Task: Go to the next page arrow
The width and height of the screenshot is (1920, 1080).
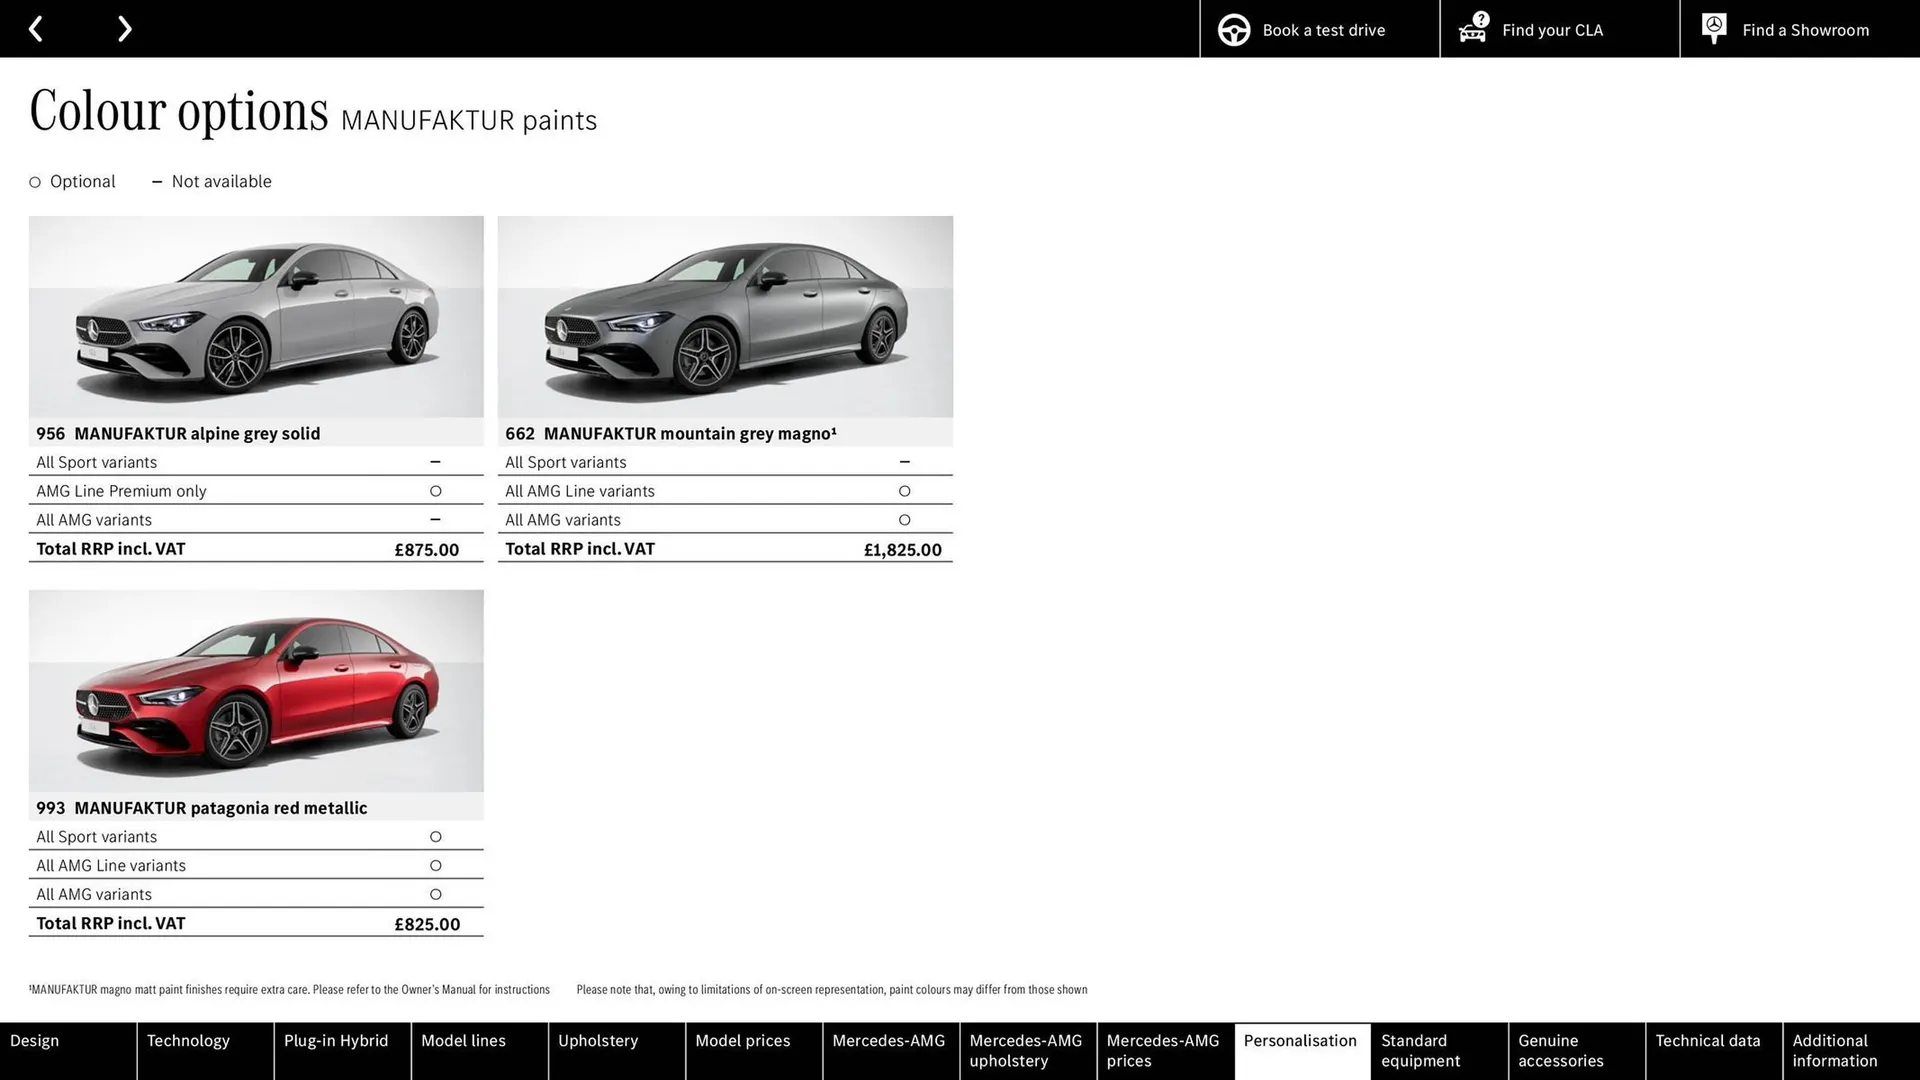Action: tap(124, 28)
